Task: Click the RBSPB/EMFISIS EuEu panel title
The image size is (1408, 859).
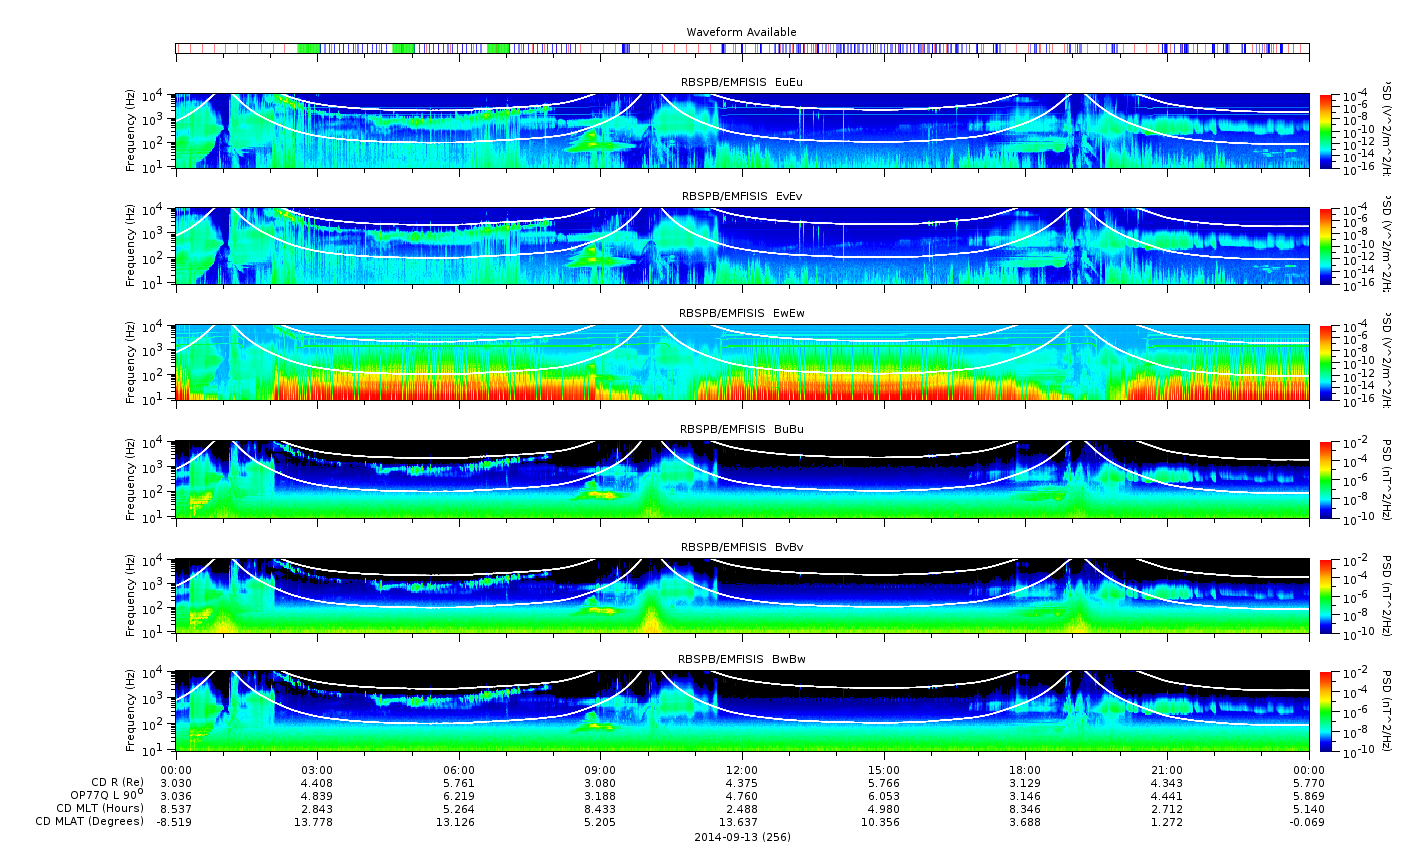Action: pos(741,82)
